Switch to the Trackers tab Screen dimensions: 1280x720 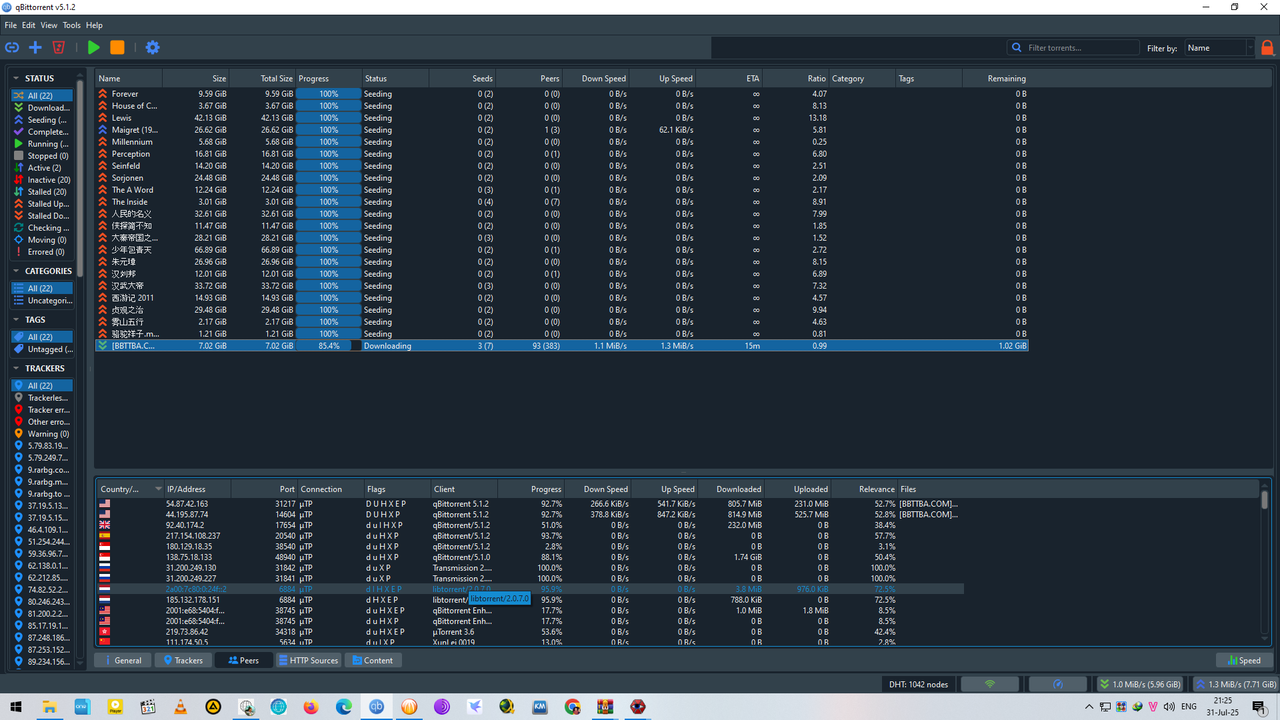[x=182, y=660]
